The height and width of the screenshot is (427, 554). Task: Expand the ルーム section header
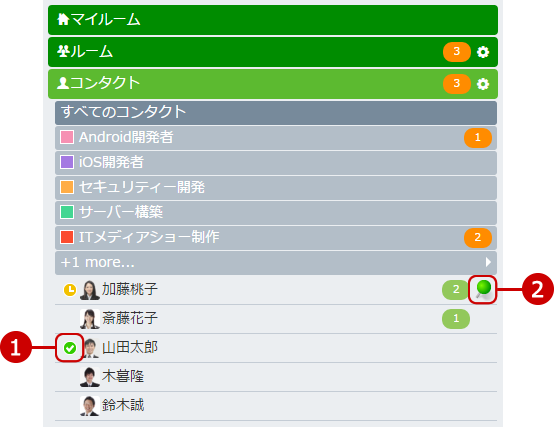pos(273,52)
